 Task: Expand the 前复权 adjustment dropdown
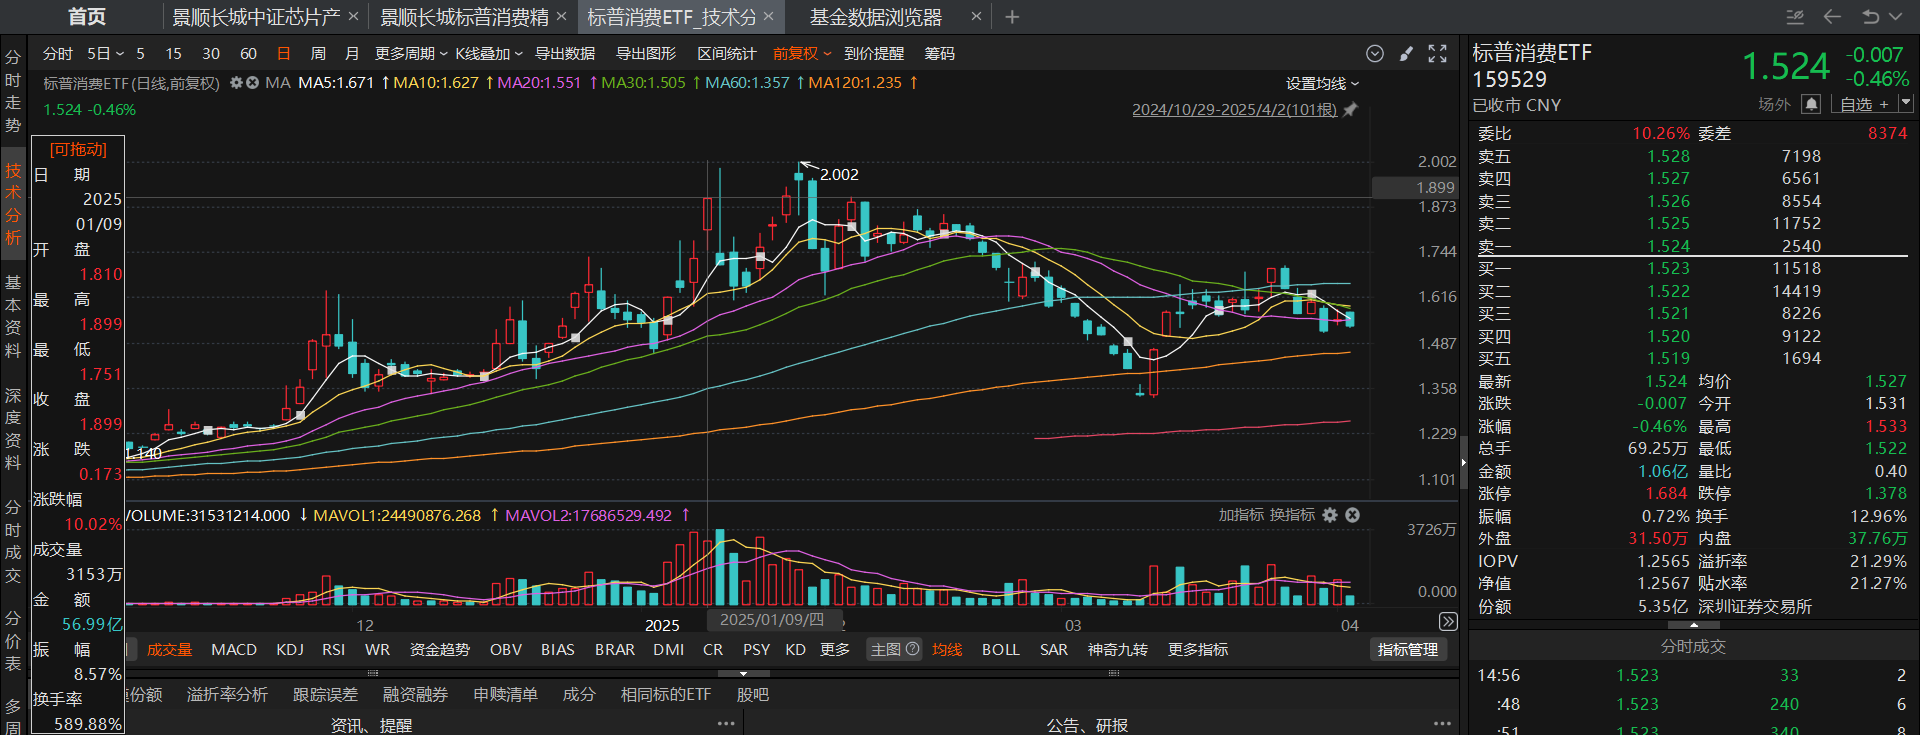tap(802, 54)
